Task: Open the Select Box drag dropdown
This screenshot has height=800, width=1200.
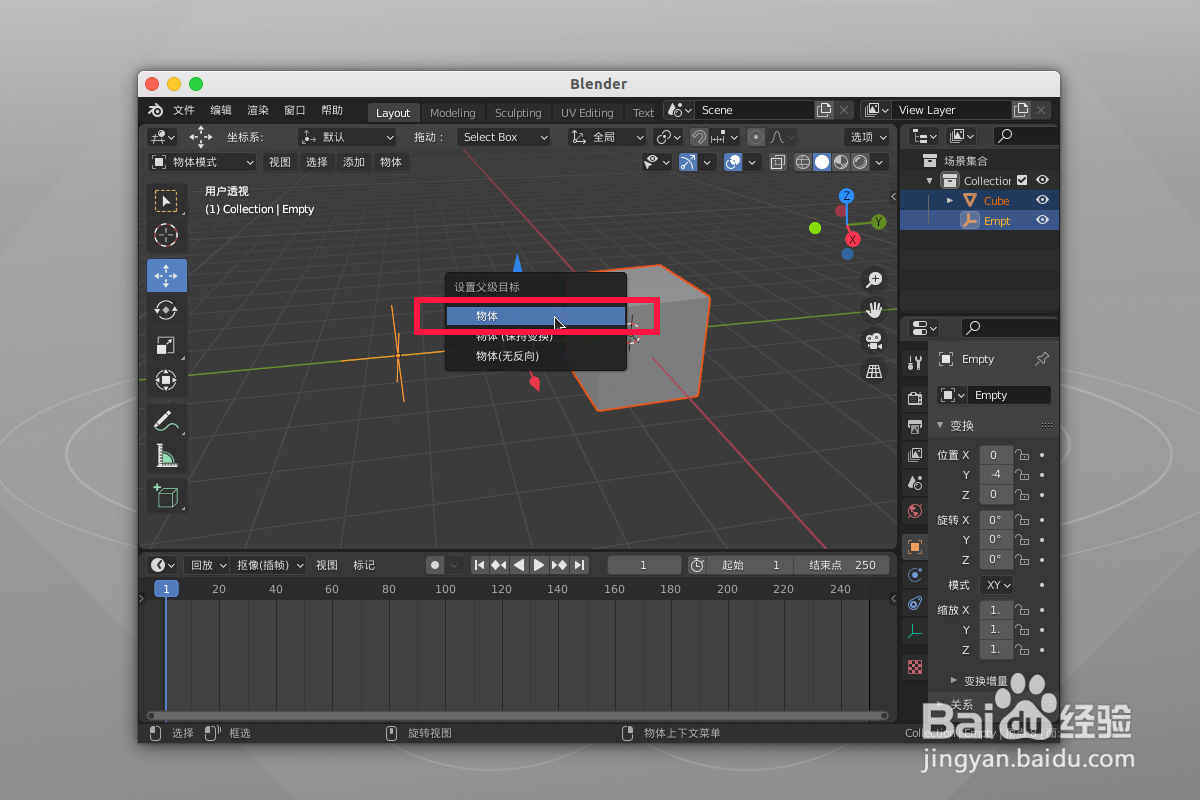Action: click(x=505, y=137)
